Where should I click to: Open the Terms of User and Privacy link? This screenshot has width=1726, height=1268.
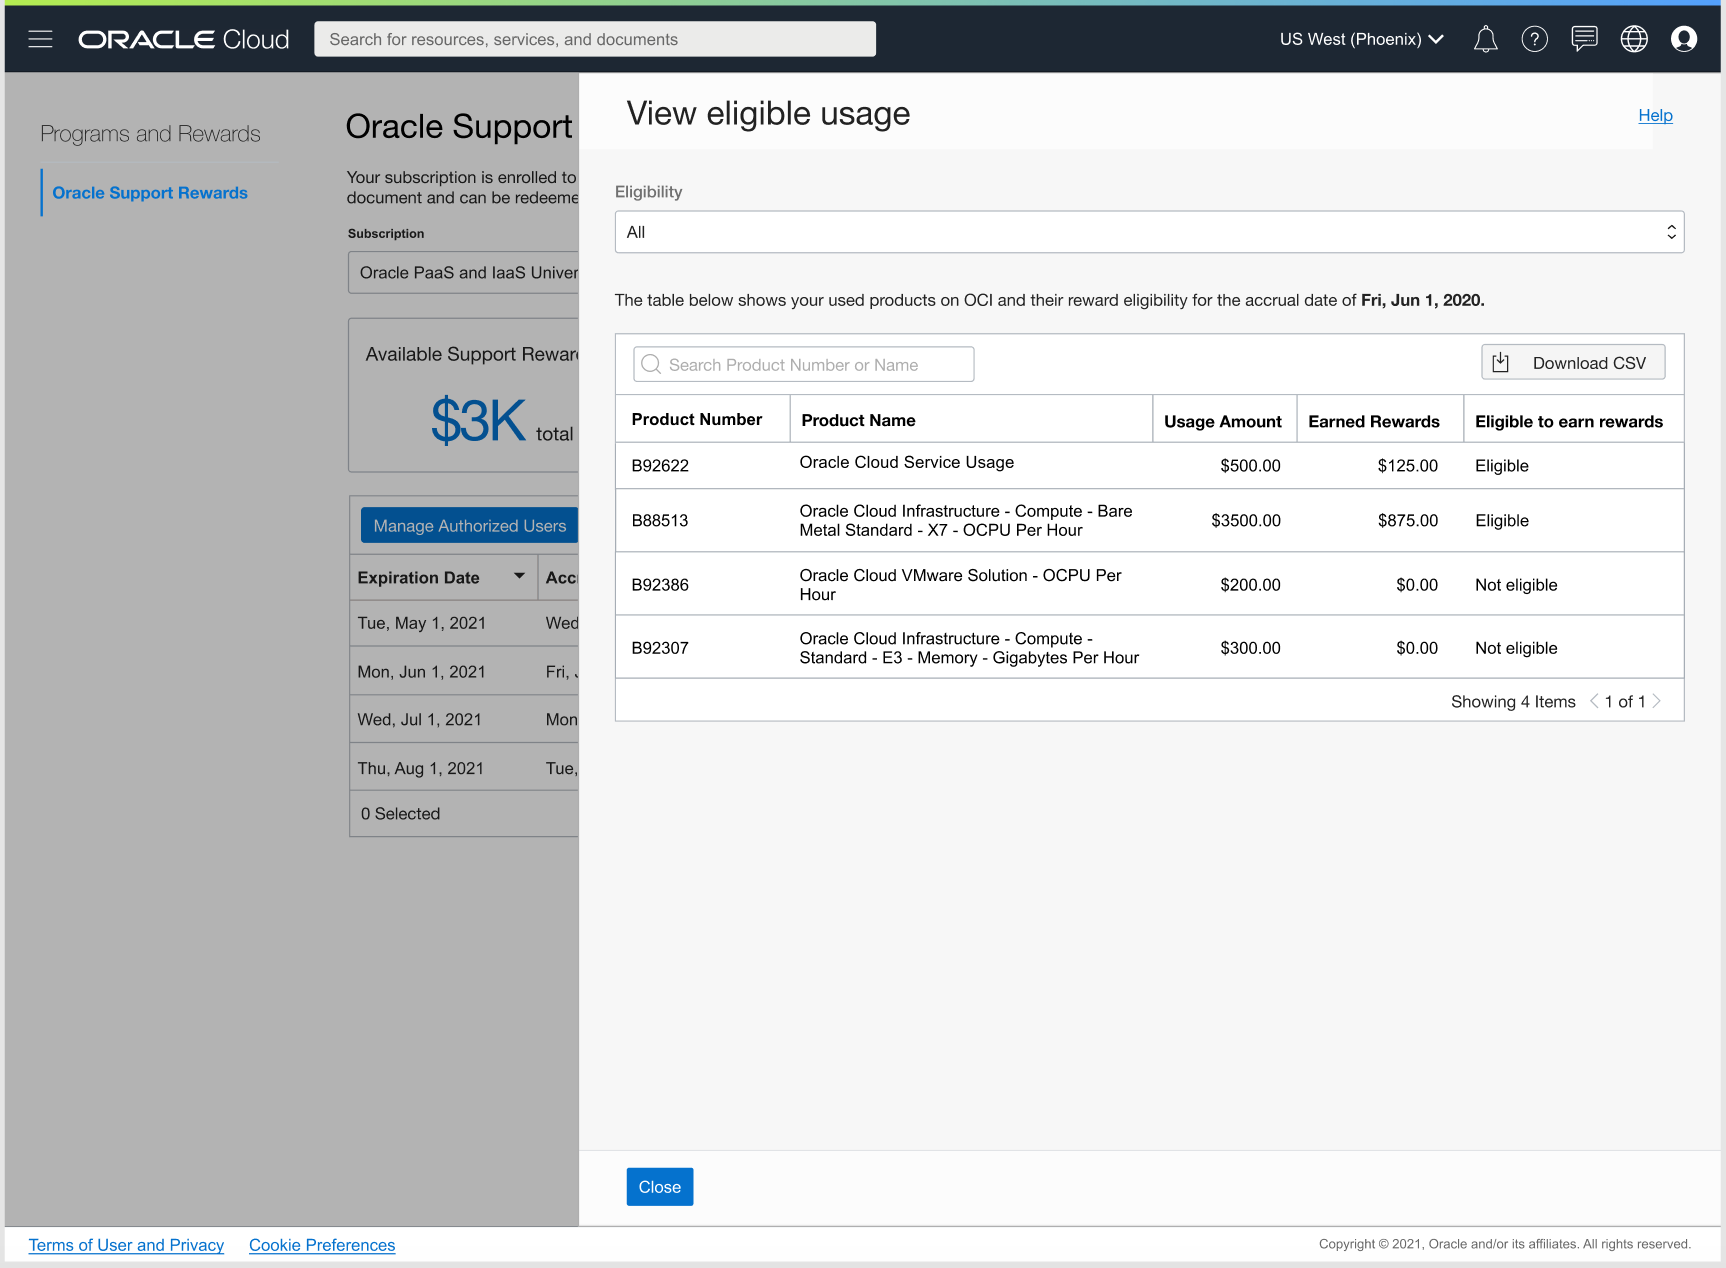[x=126, y=1244]
